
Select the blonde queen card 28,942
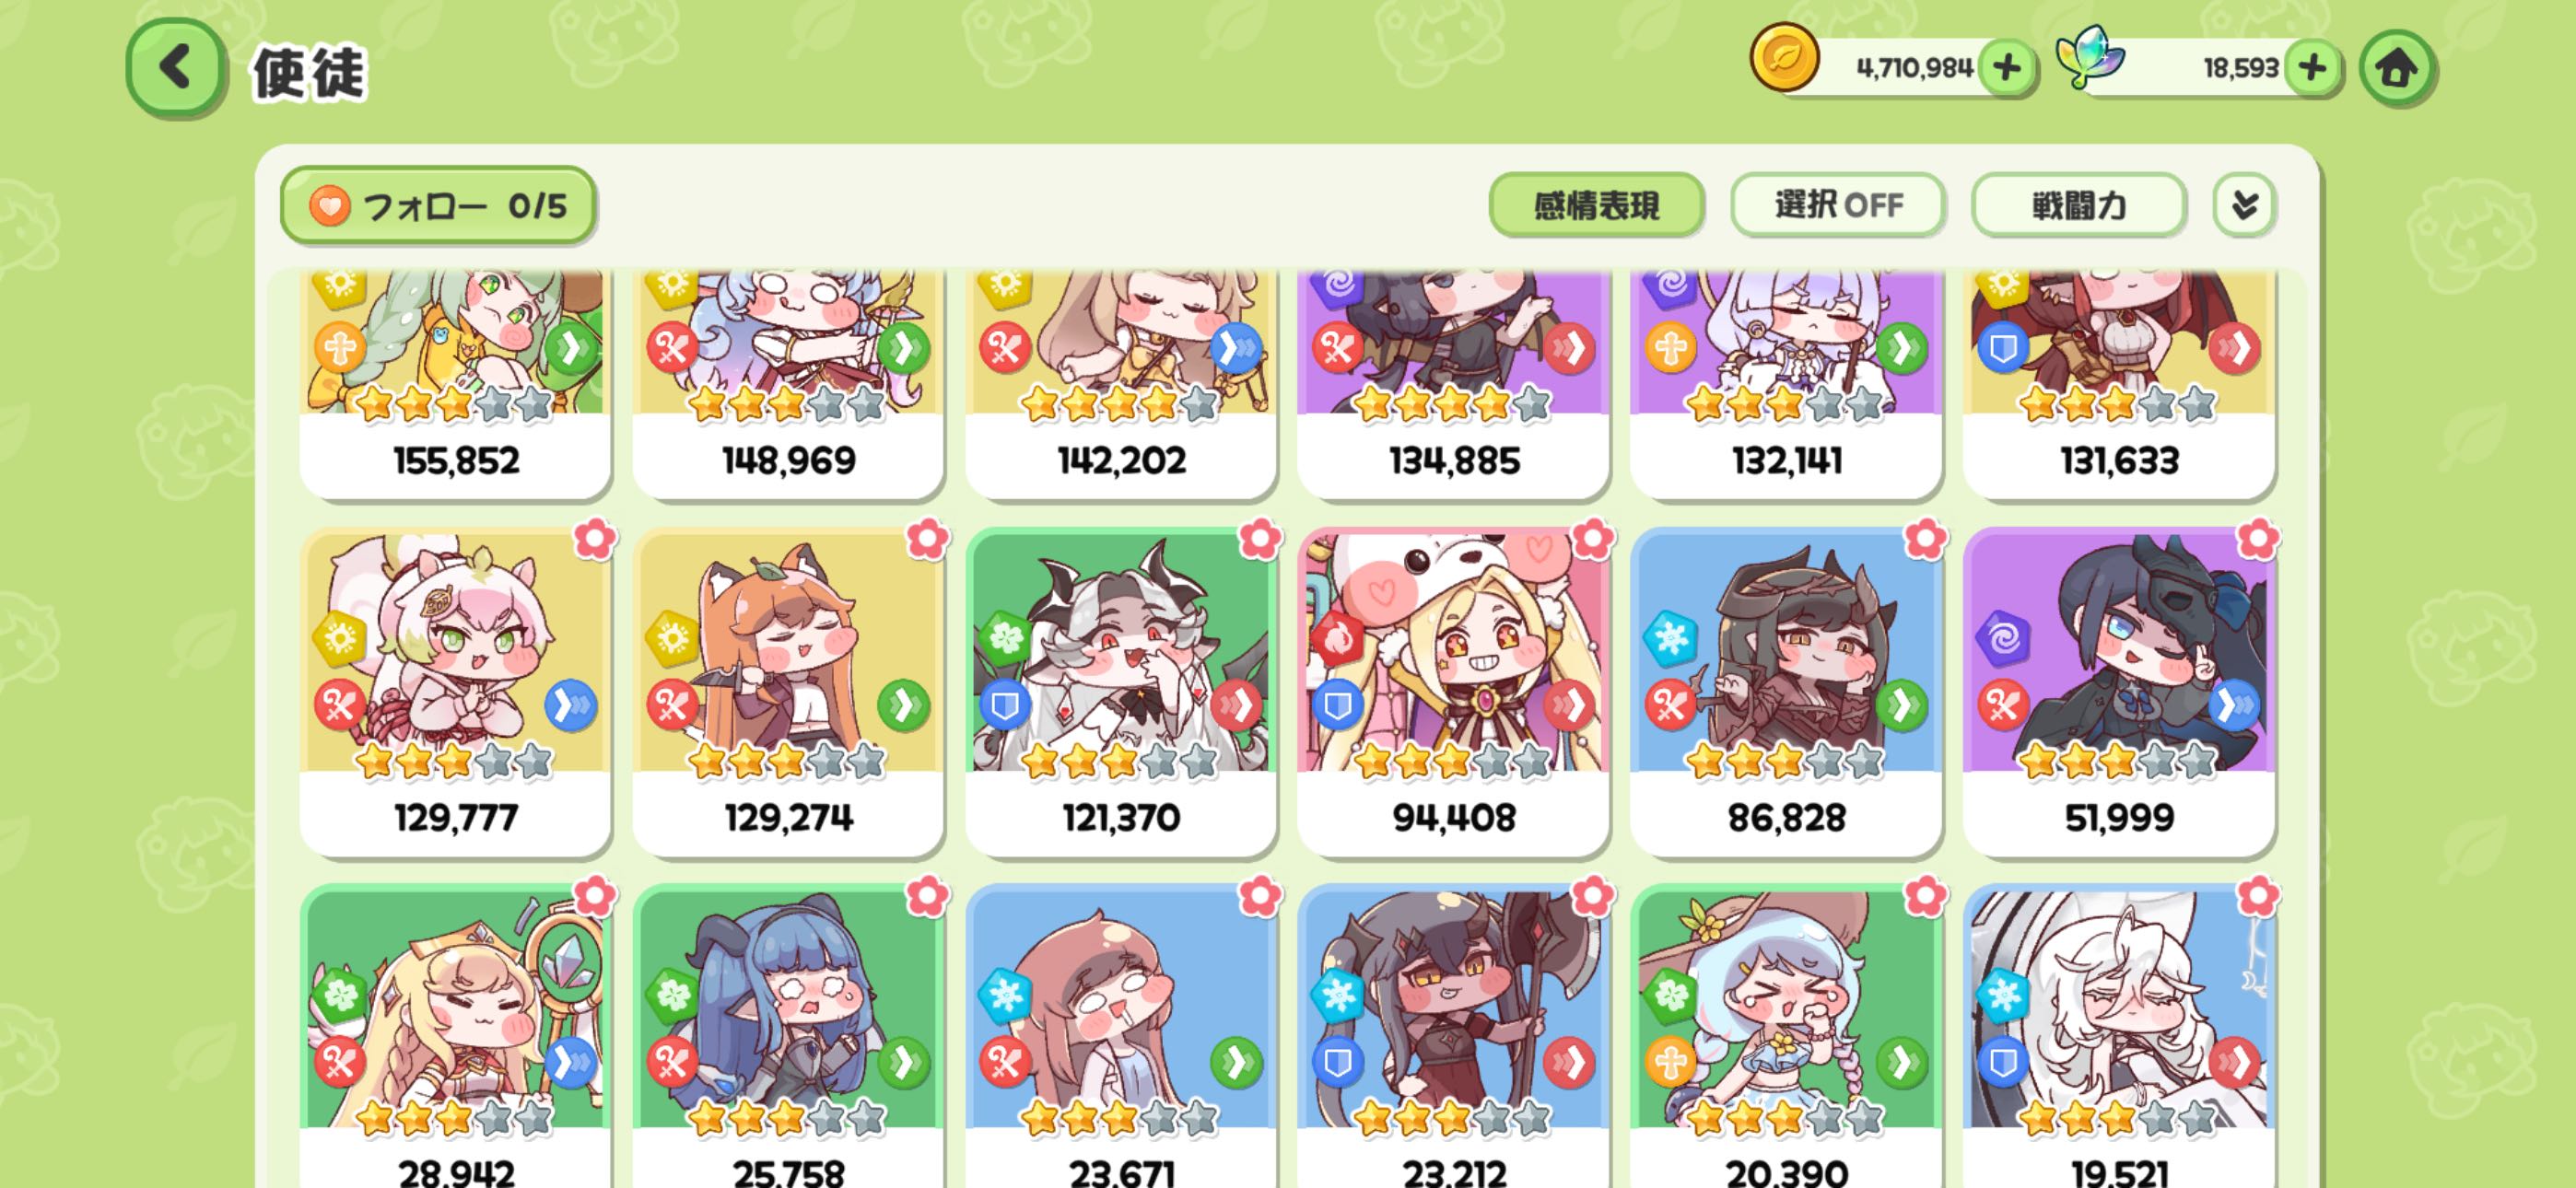coord(456,1036)
